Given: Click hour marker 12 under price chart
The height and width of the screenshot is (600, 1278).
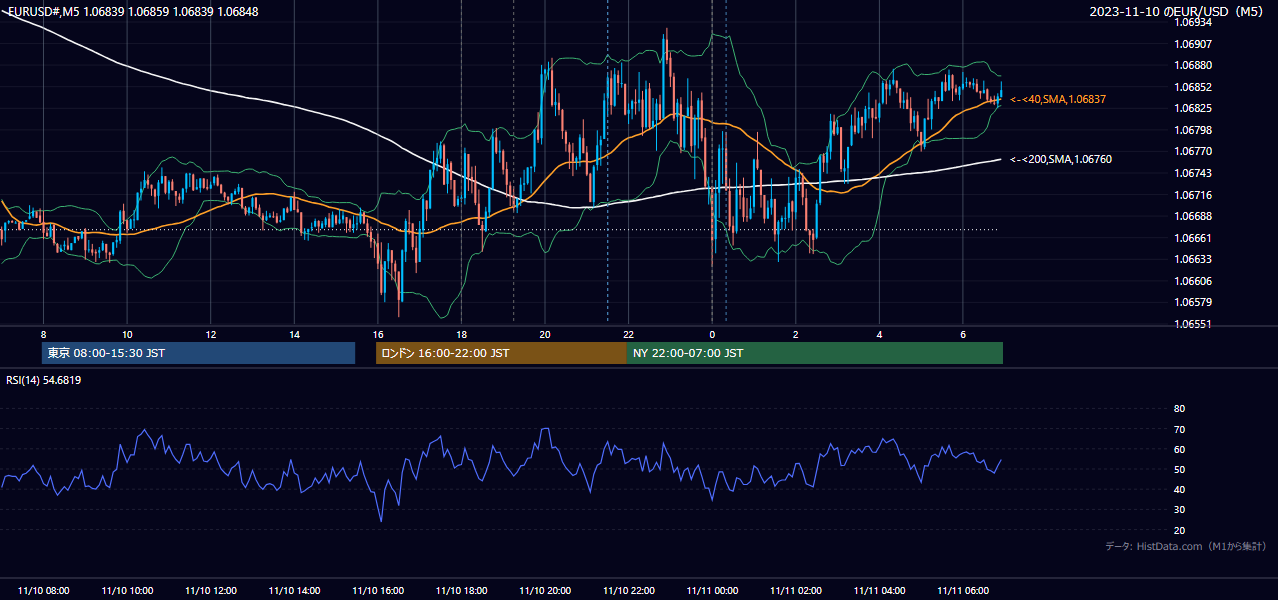Looking at the screenshot, I should coord(210,334).
